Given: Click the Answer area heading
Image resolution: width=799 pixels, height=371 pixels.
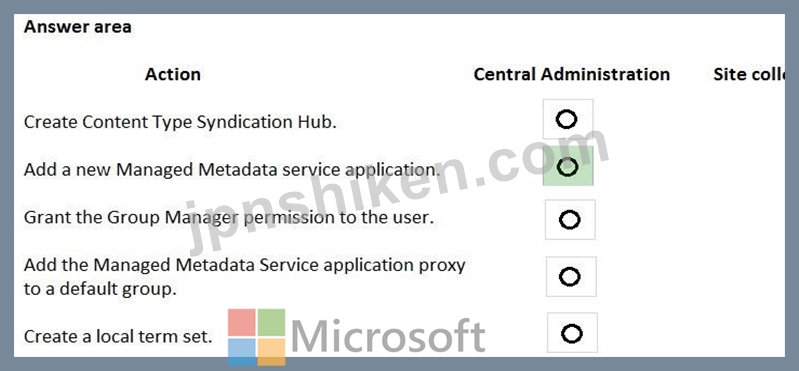Looking at the screenshot, I should point(77,26).
